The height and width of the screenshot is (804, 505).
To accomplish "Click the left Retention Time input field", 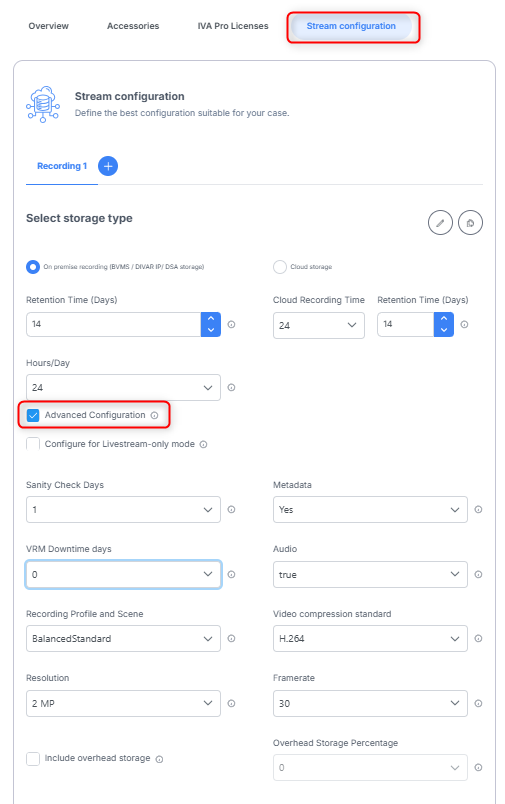I will 113,324.
